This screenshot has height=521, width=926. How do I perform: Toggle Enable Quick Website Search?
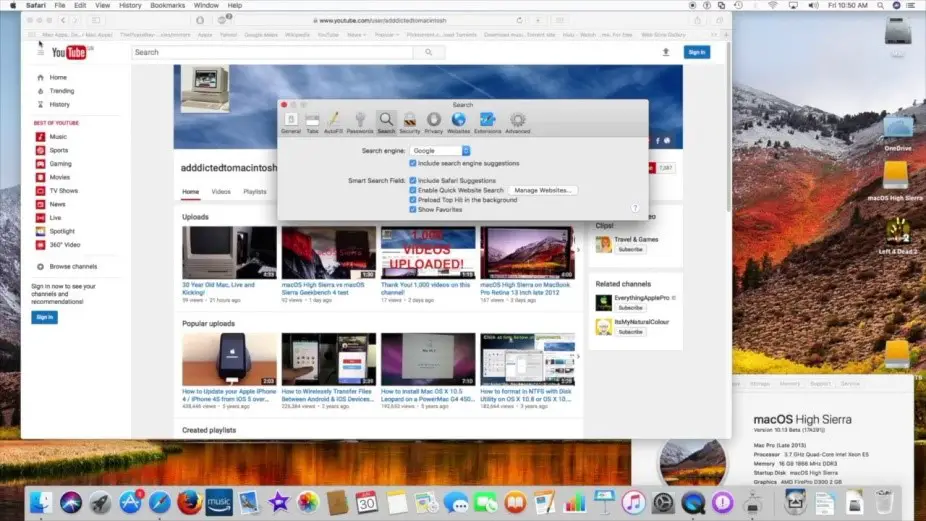click(413, 190)
